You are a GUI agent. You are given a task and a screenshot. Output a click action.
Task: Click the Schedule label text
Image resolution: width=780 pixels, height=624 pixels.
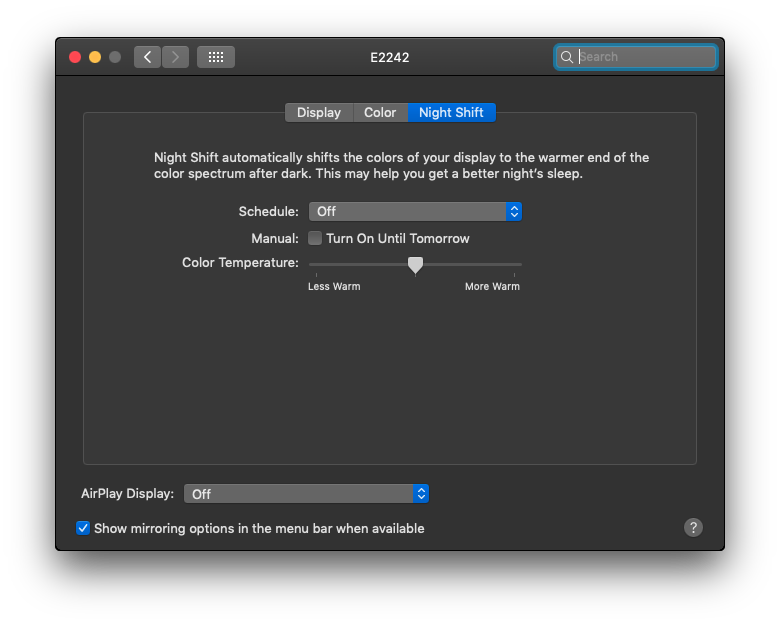click(269, 211)
